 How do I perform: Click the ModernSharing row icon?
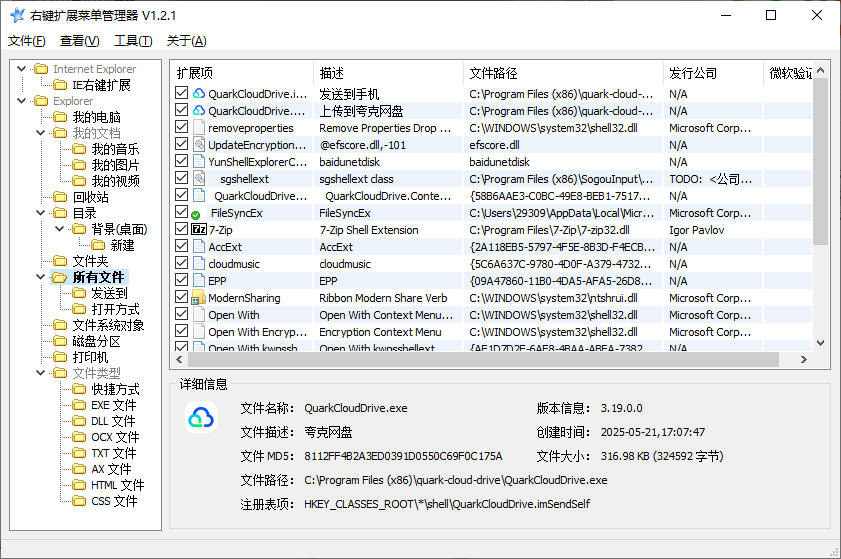[198, 298]
